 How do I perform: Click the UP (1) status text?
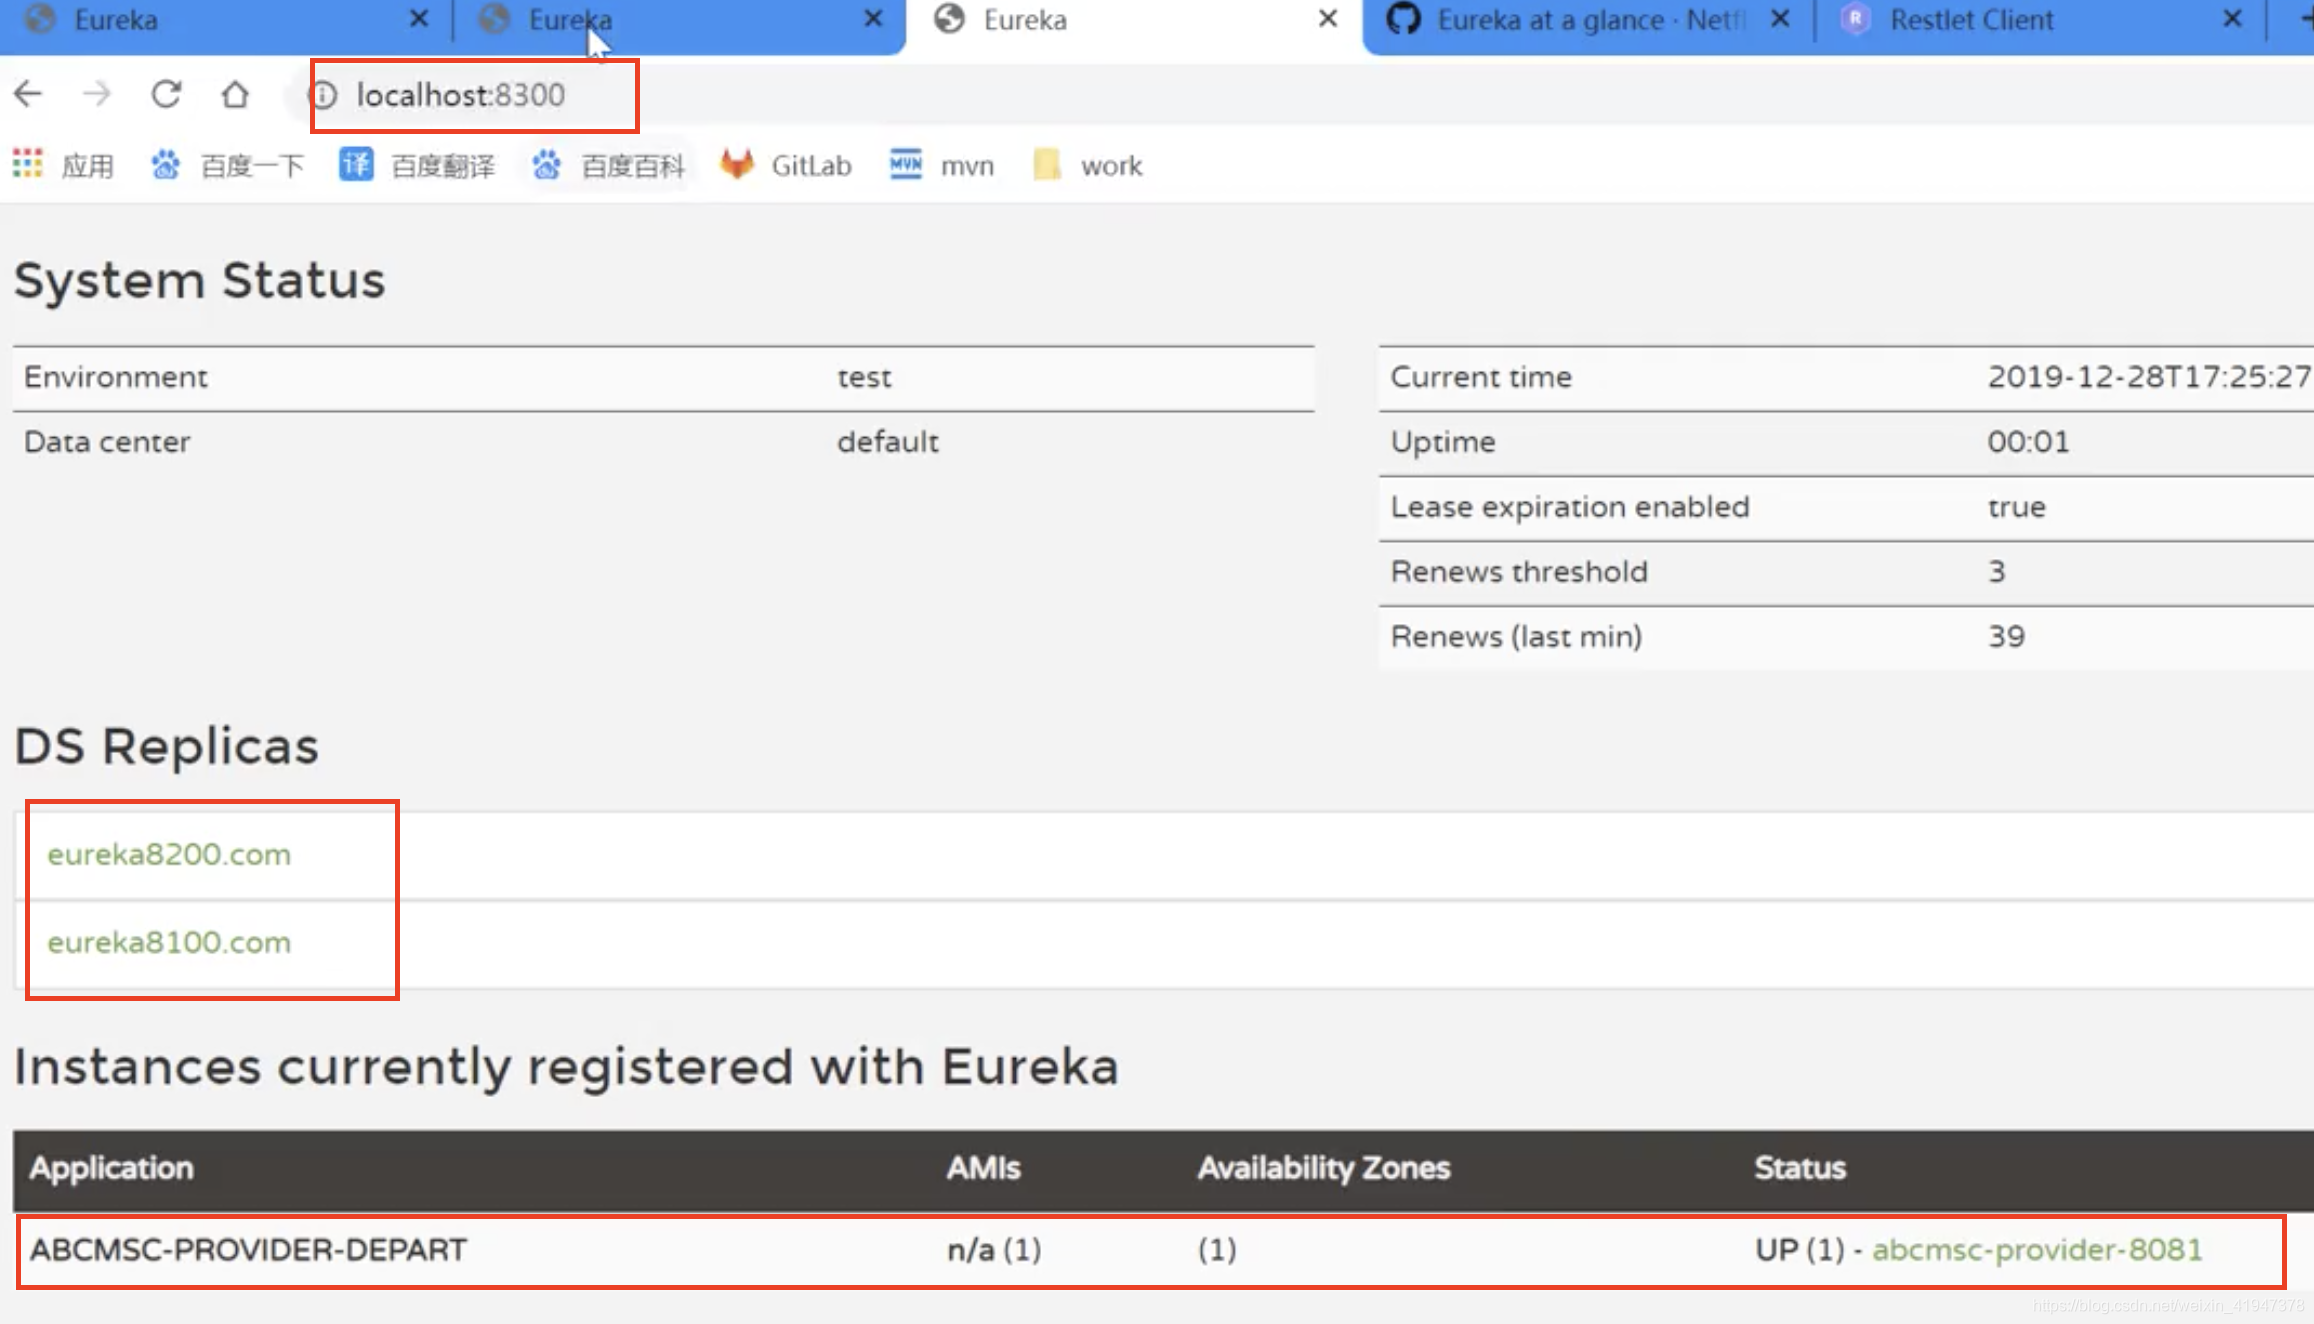(1799, 1249)
